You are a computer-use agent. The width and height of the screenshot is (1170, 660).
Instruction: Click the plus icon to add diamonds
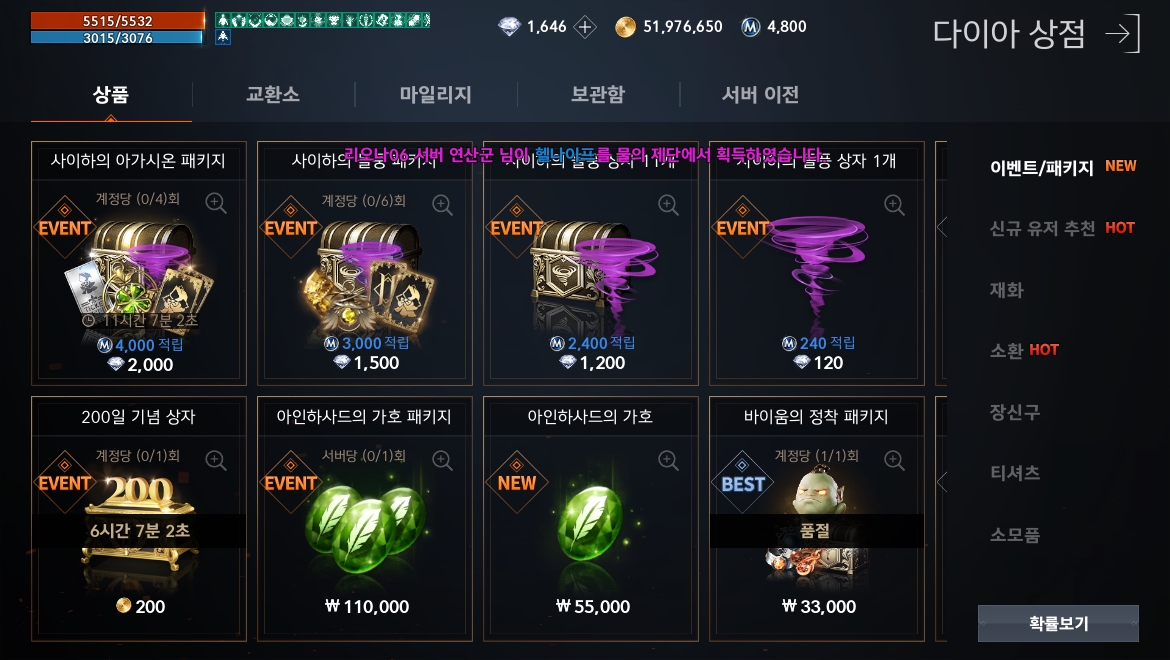pyautogui.click(x=585, y=28)
